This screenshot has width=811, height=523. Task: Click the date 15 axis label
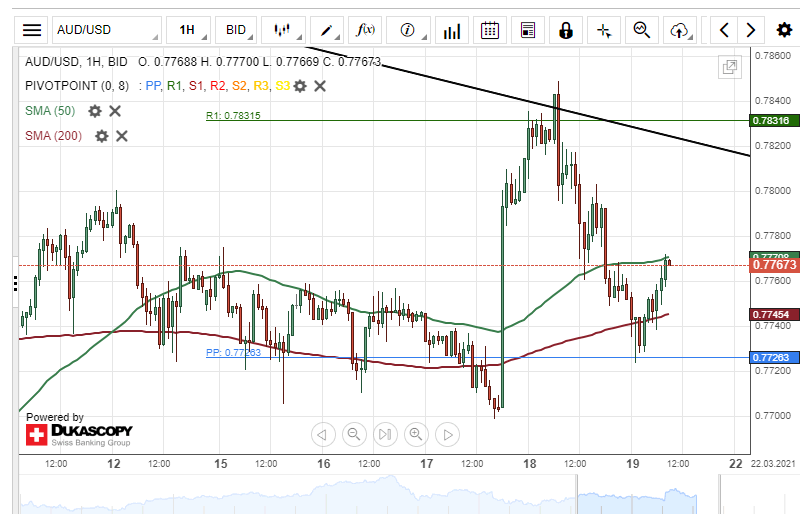pos(220,464)
